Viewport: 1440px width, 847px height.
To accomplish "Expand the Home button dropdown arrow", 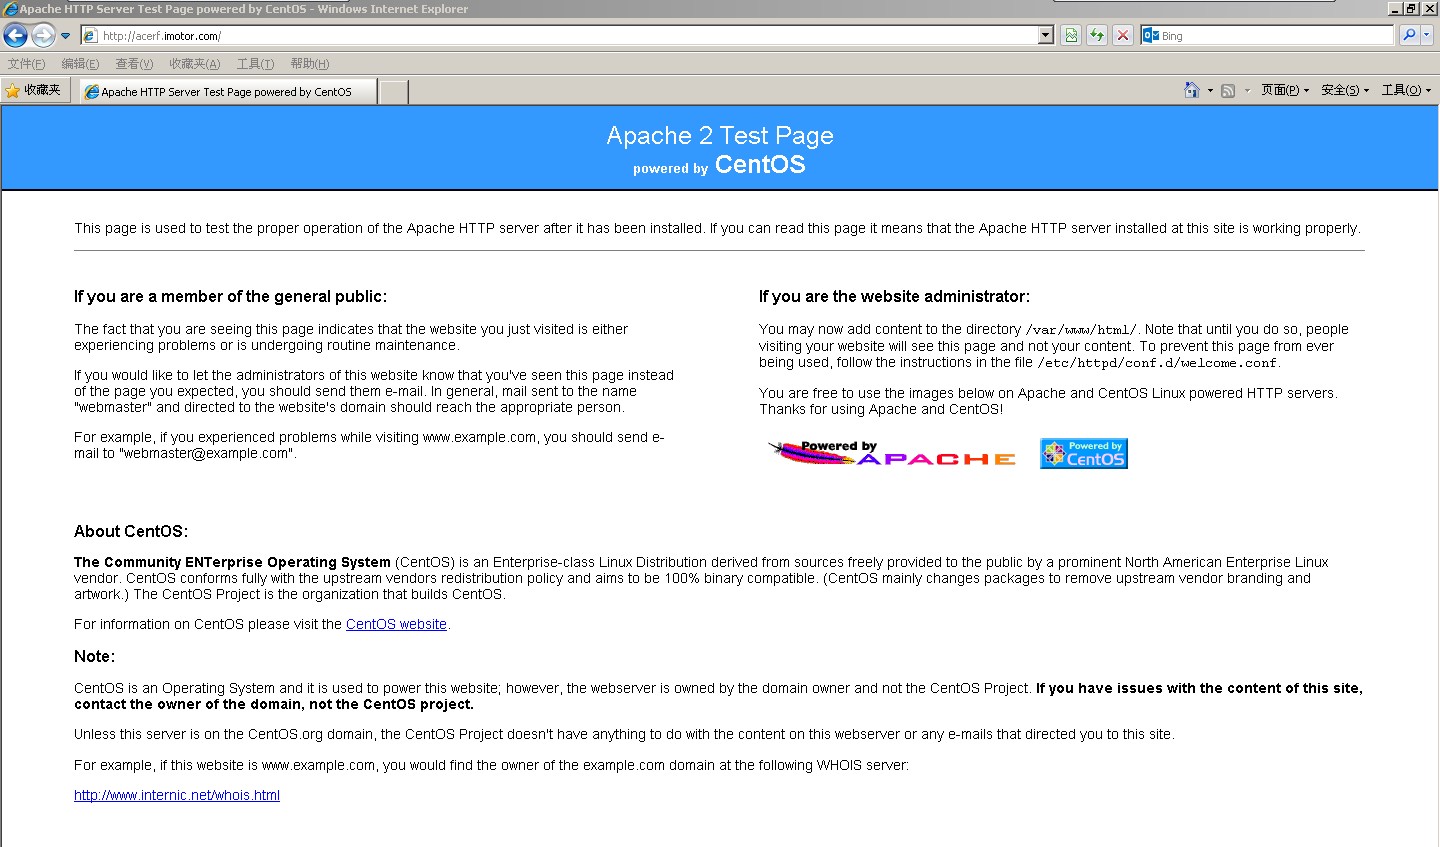I will click(1210, 90).
